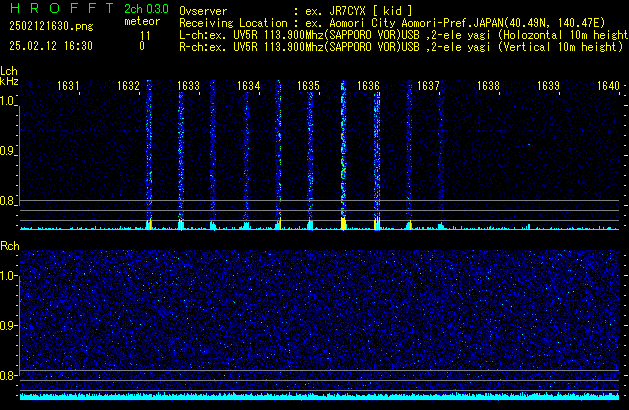This screenshot has width=629, height=410.
Task: Click the 1638 time marker
Action: (x=488, y=86)
